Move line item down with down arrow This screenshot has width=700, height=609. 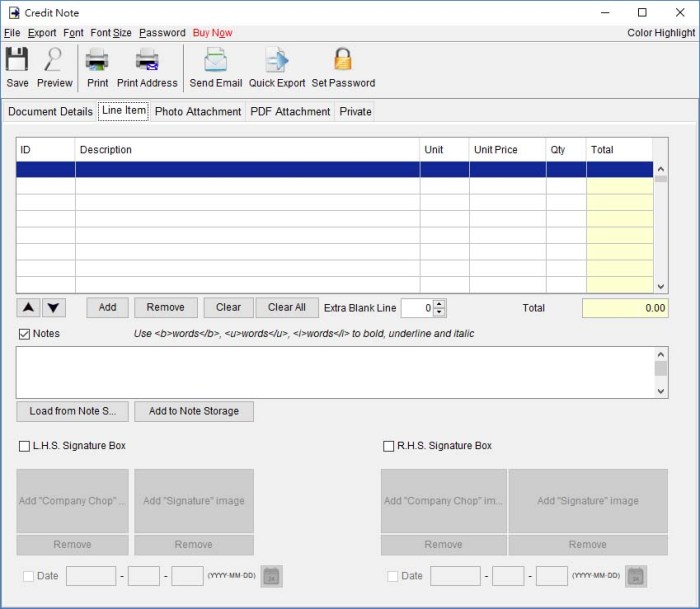click(x=54, y=308)
